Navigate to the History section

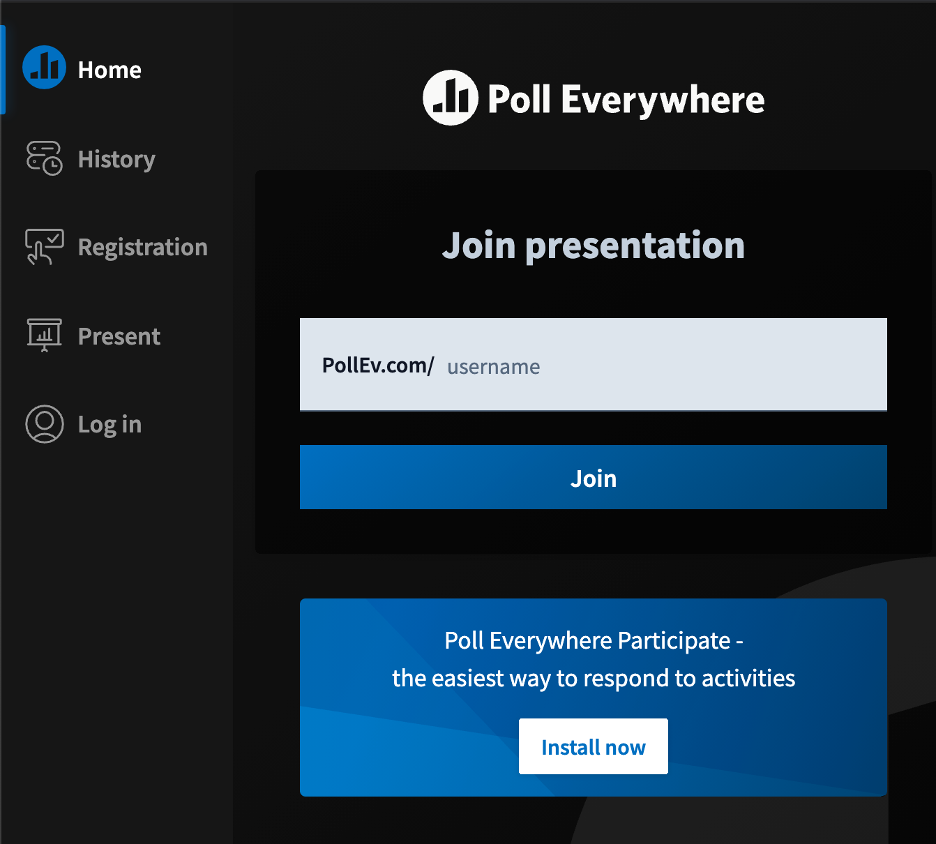116,158
